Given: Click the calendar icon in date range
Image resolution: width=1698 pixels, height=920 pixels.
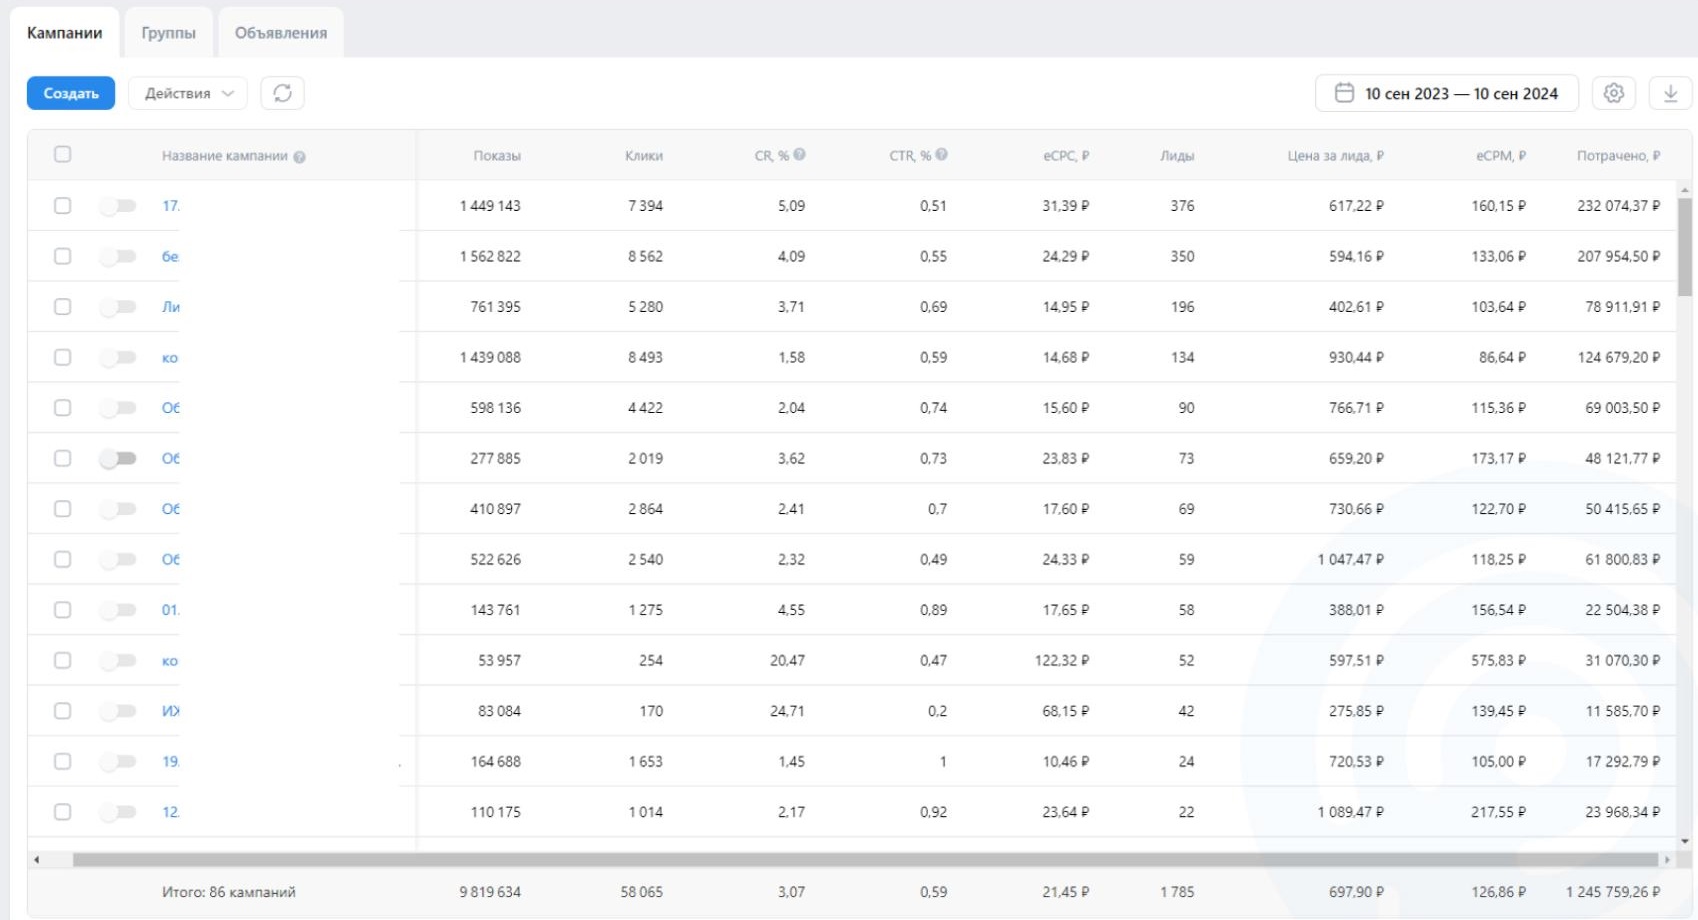Looking at the screenshot, I should [1344, 93].
